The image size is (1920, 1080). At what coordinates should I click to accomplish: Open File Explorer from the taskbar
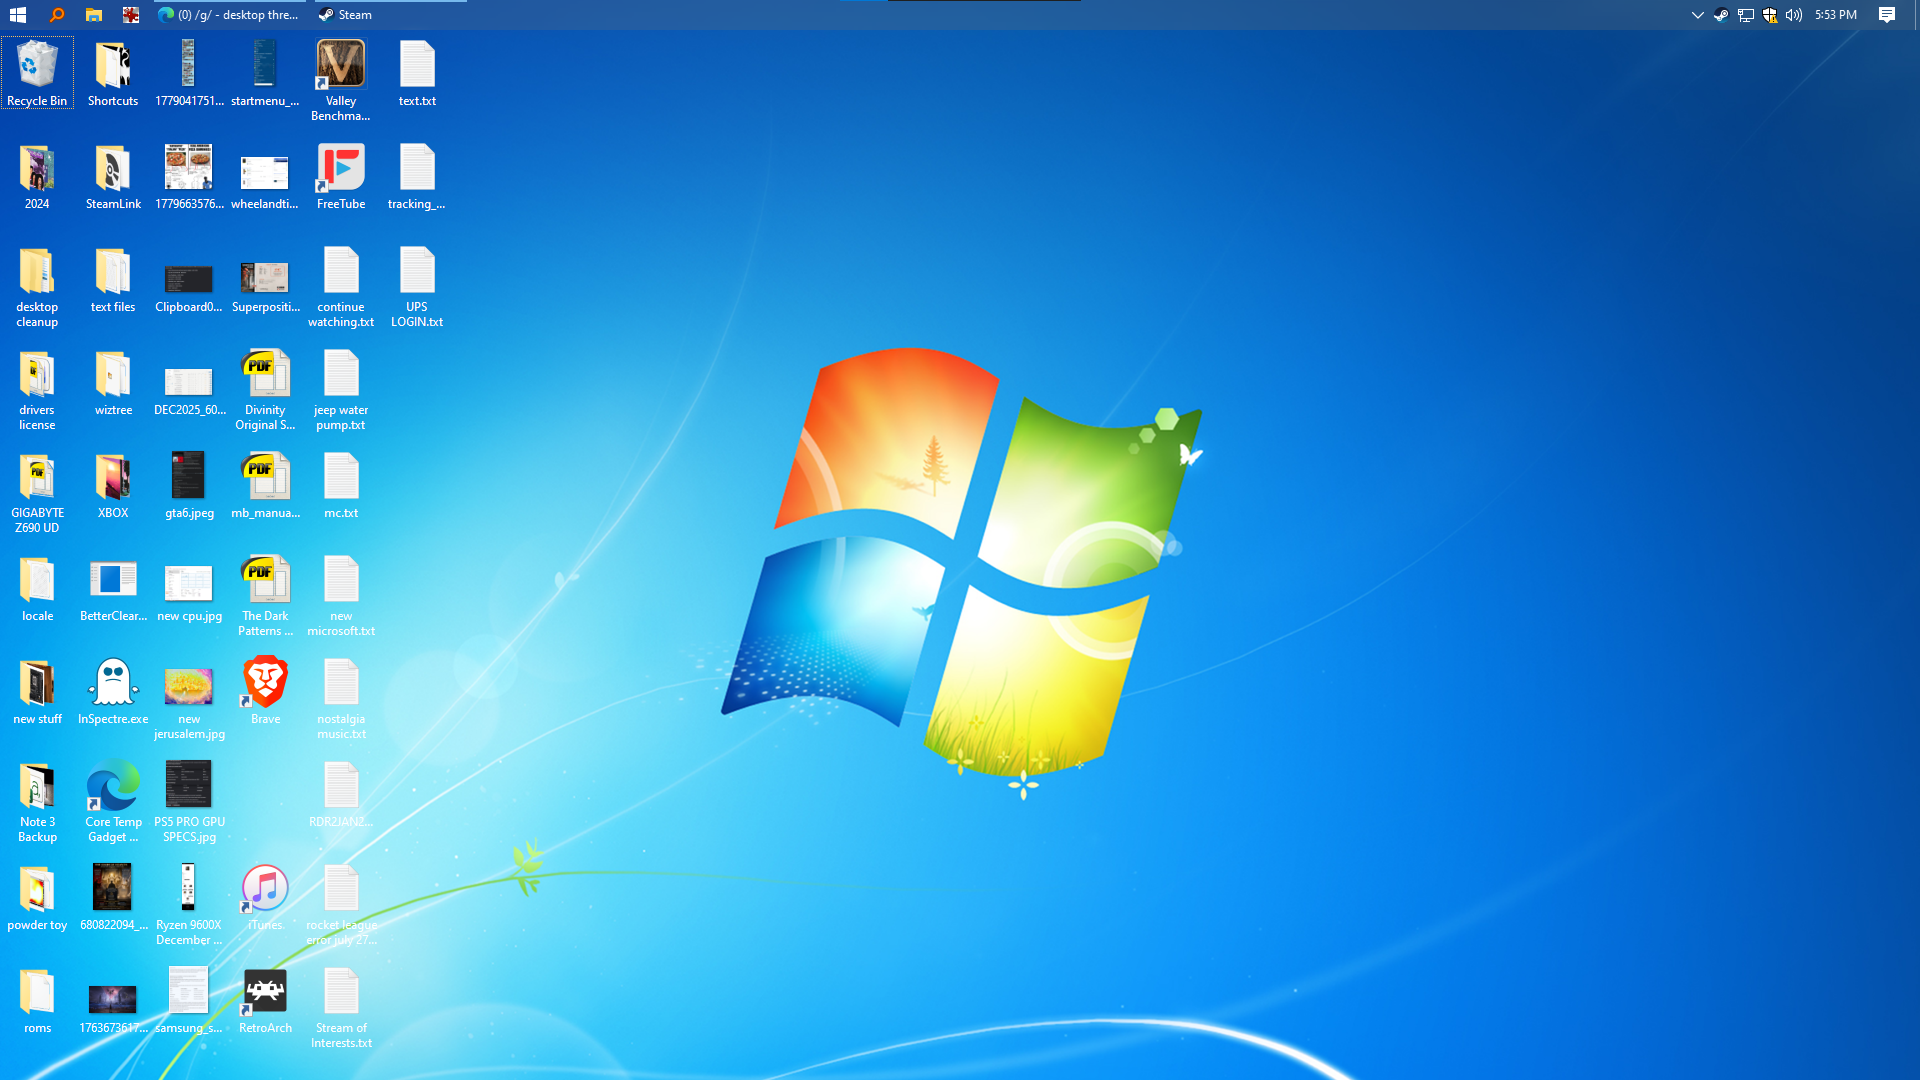(93, 15)
